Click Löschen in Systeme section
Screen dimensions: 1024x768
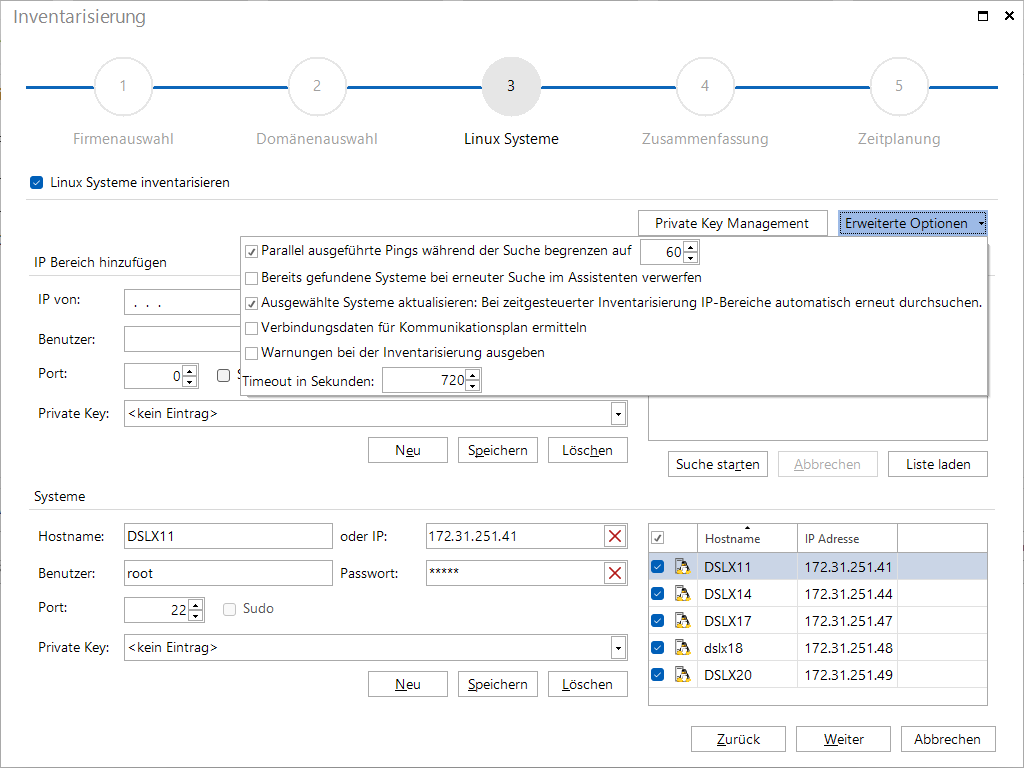tap(588, 684)
